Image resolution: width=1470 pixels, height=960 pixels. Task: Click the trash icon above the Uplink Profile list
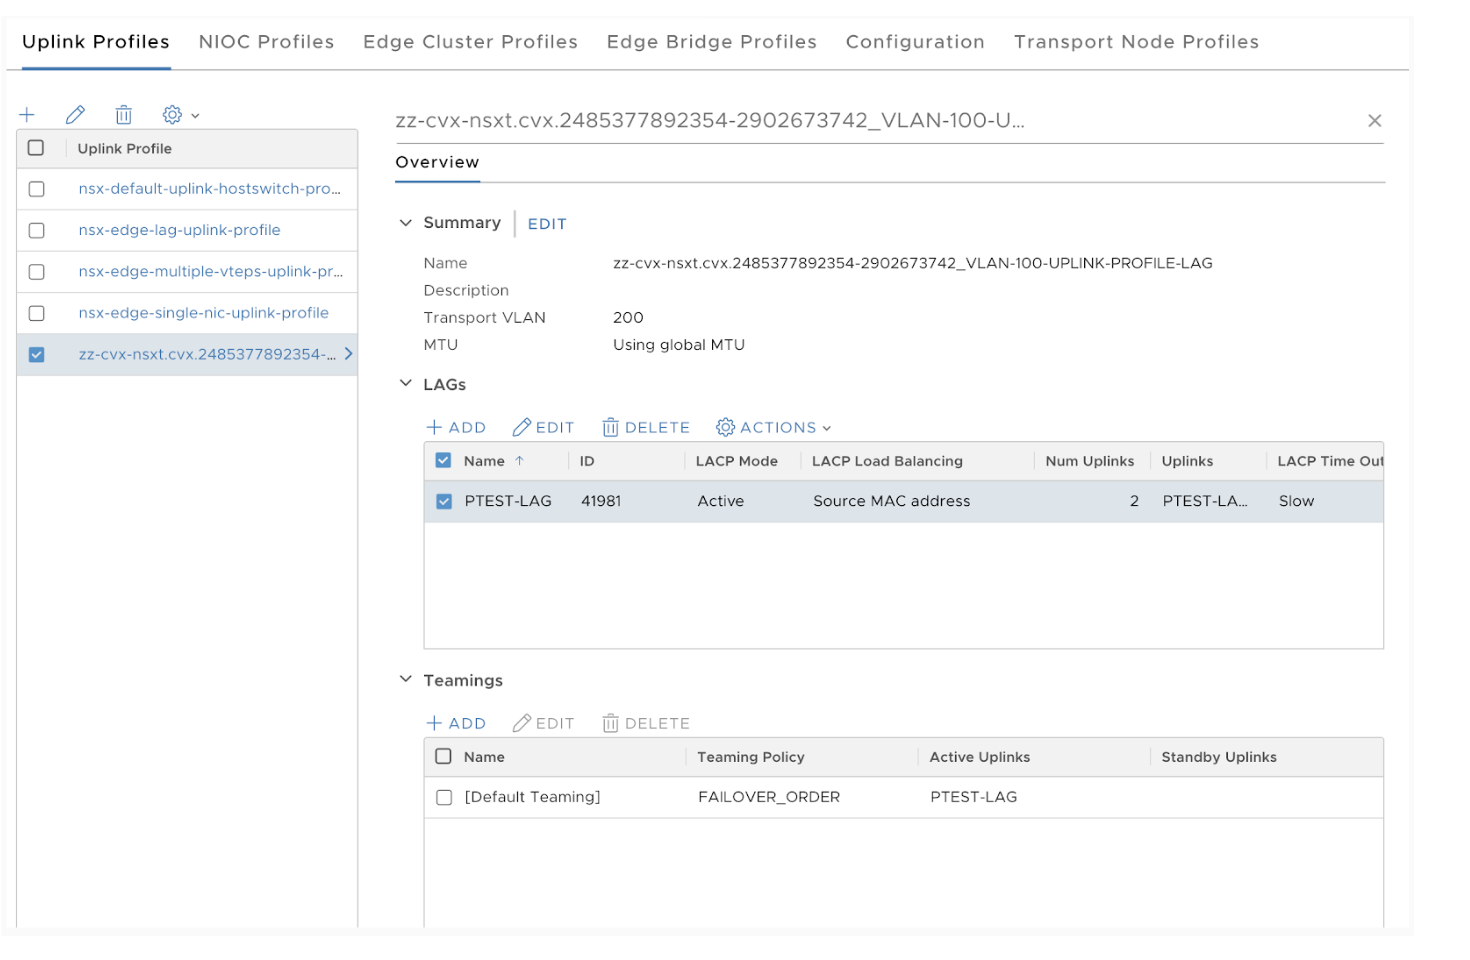point(123,115)
